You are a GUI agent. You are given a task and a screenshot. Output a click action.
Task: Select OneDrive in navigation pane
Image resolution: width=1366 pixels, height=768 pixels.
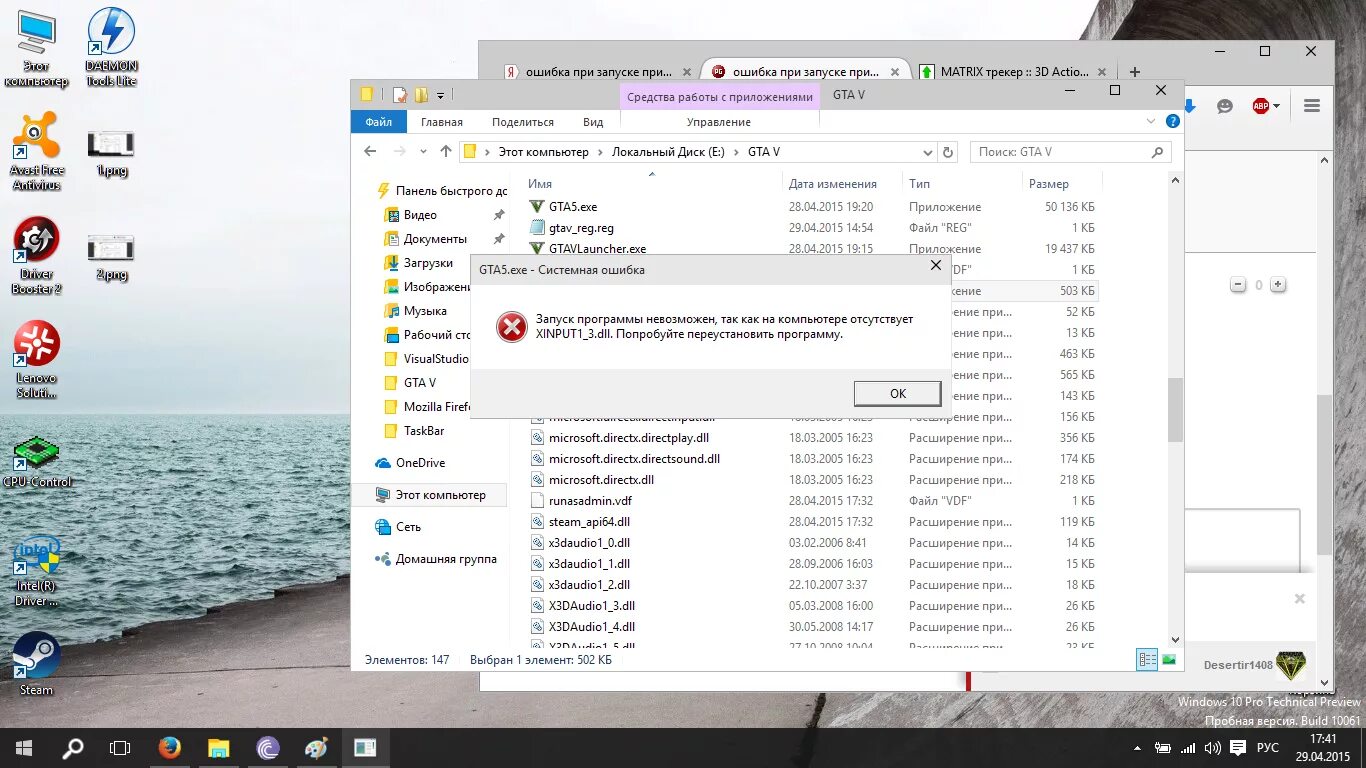click(420, 463)
